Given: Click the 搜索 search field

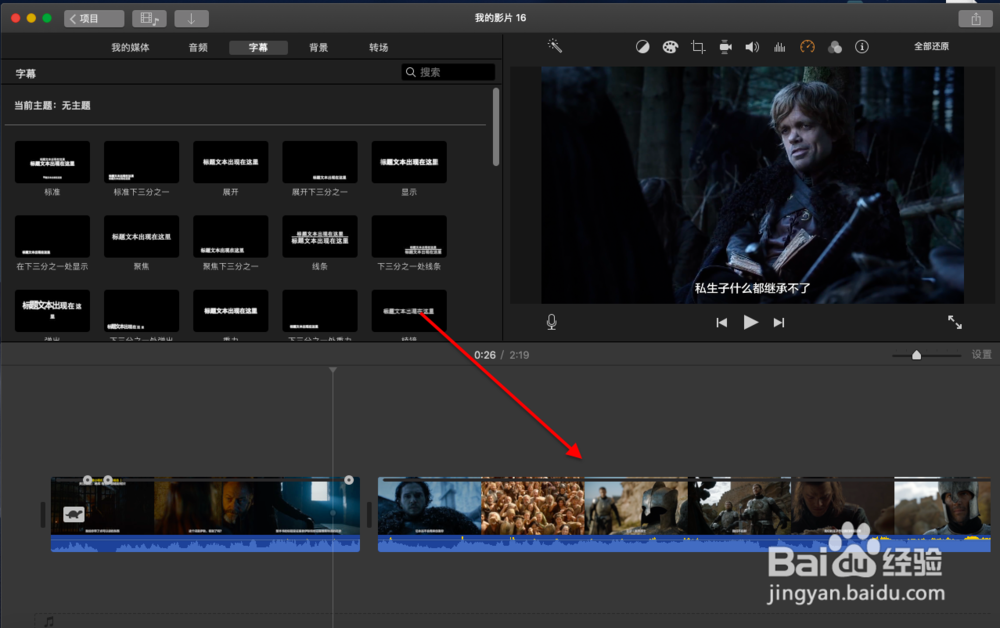Looking at the screenshot, I should point(448,72).
